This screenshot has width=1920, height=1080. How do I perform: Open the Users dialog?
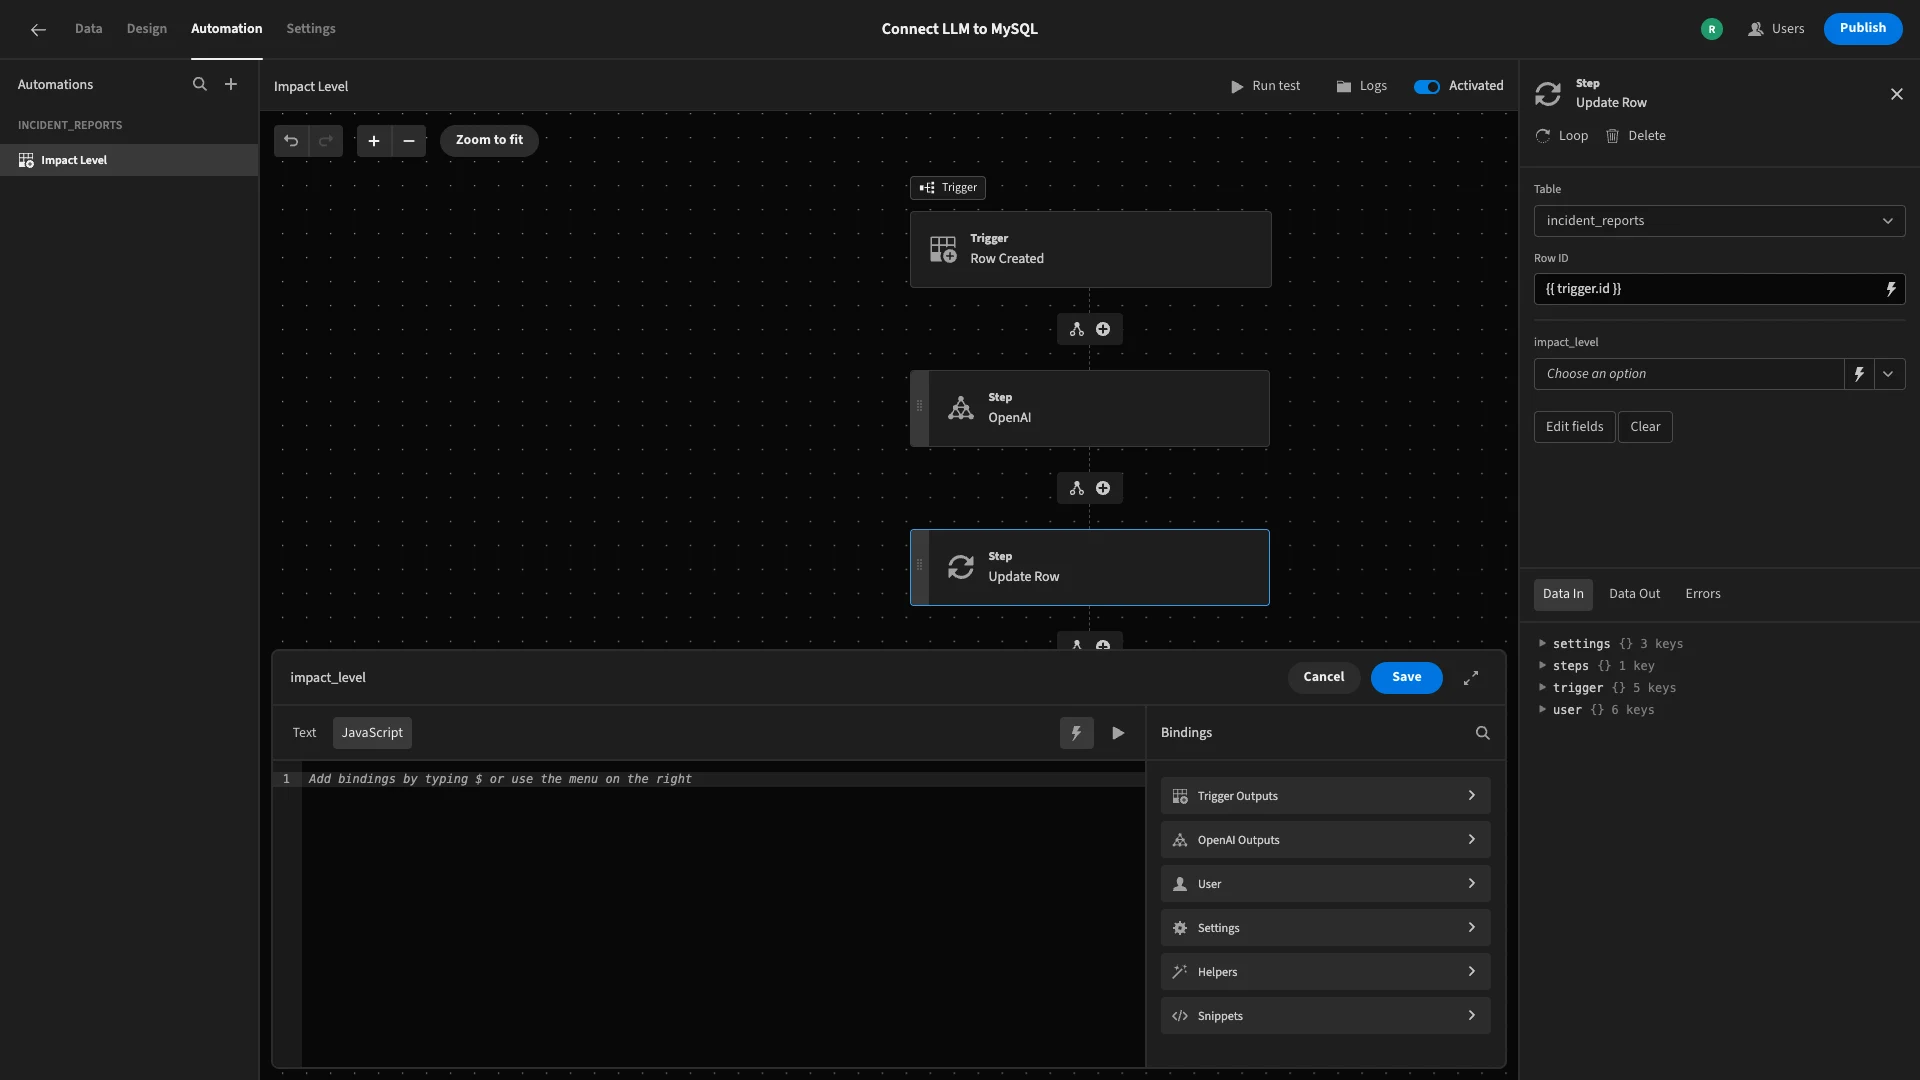point(1776,29)
